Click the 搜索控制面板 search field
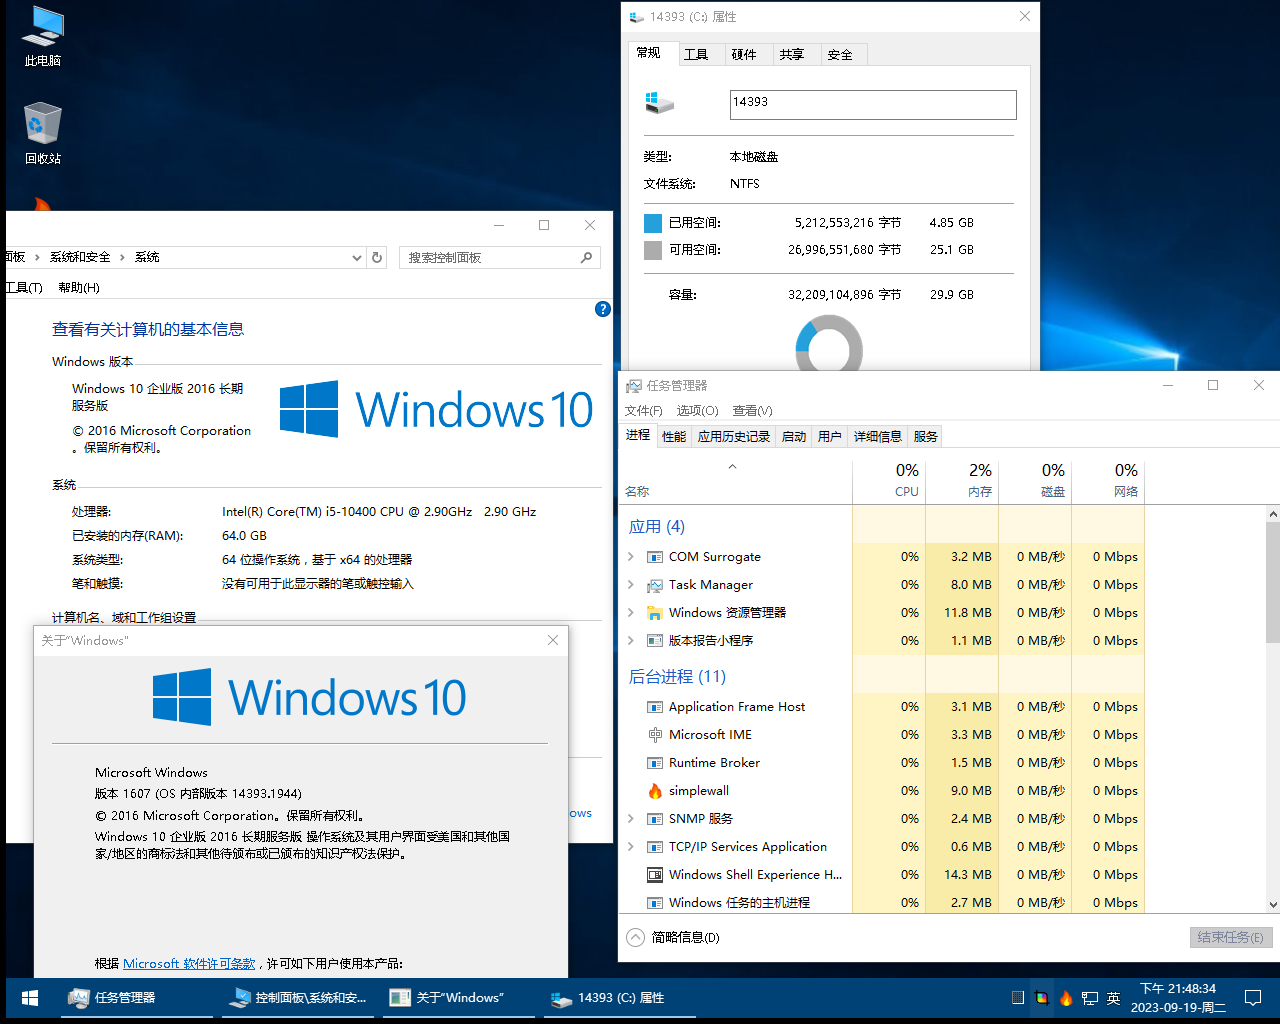The image size is (1280, 1024). click(500, 258)
